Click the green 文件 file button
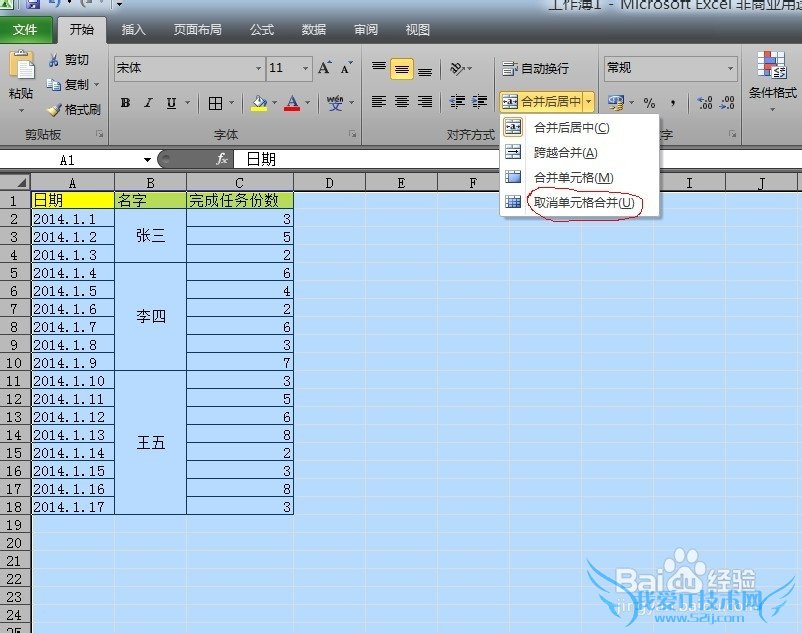 point(25,30)
